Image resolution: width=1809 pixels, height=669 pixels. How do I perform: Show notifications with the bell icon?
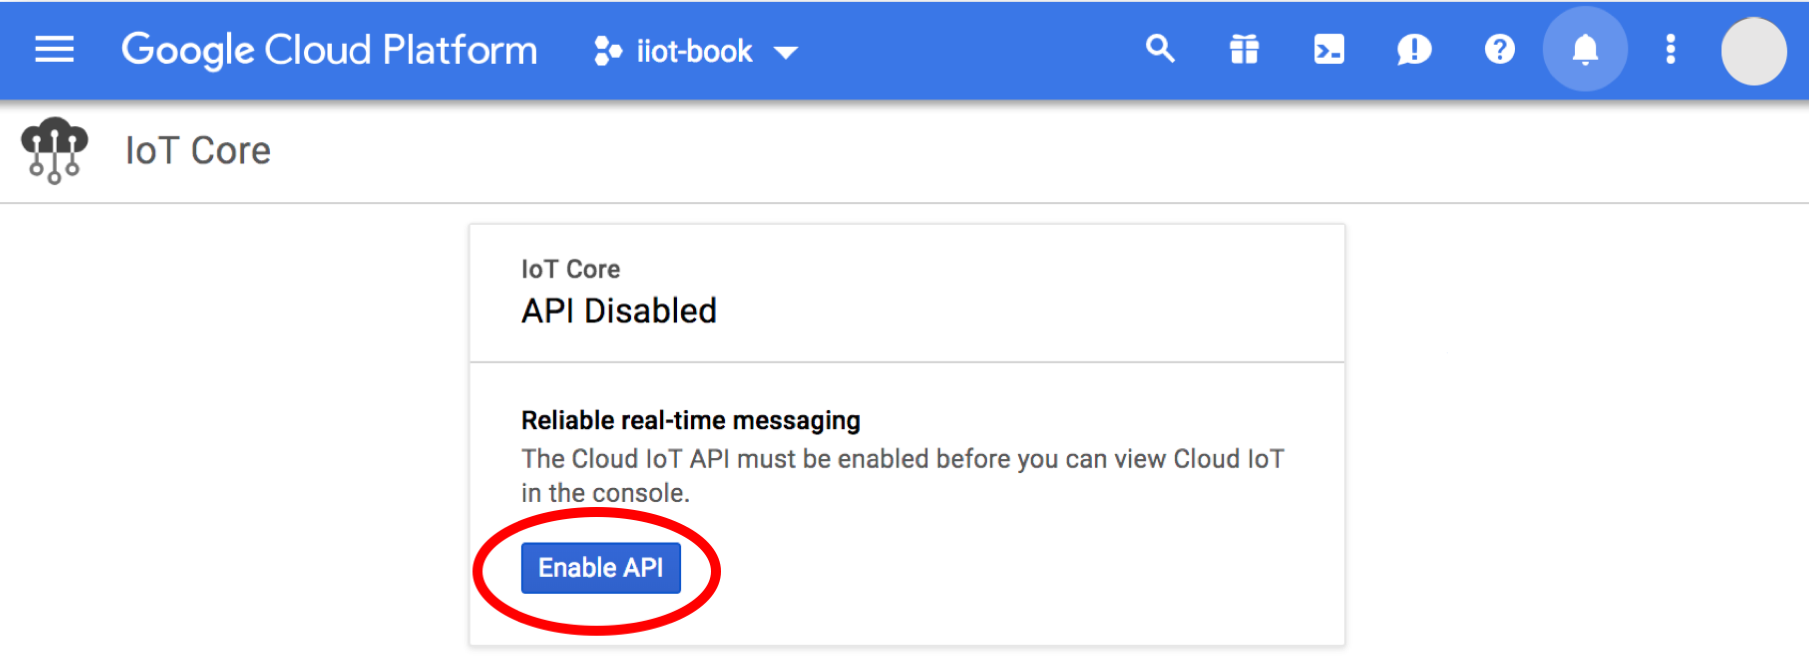click(1585, 49)
